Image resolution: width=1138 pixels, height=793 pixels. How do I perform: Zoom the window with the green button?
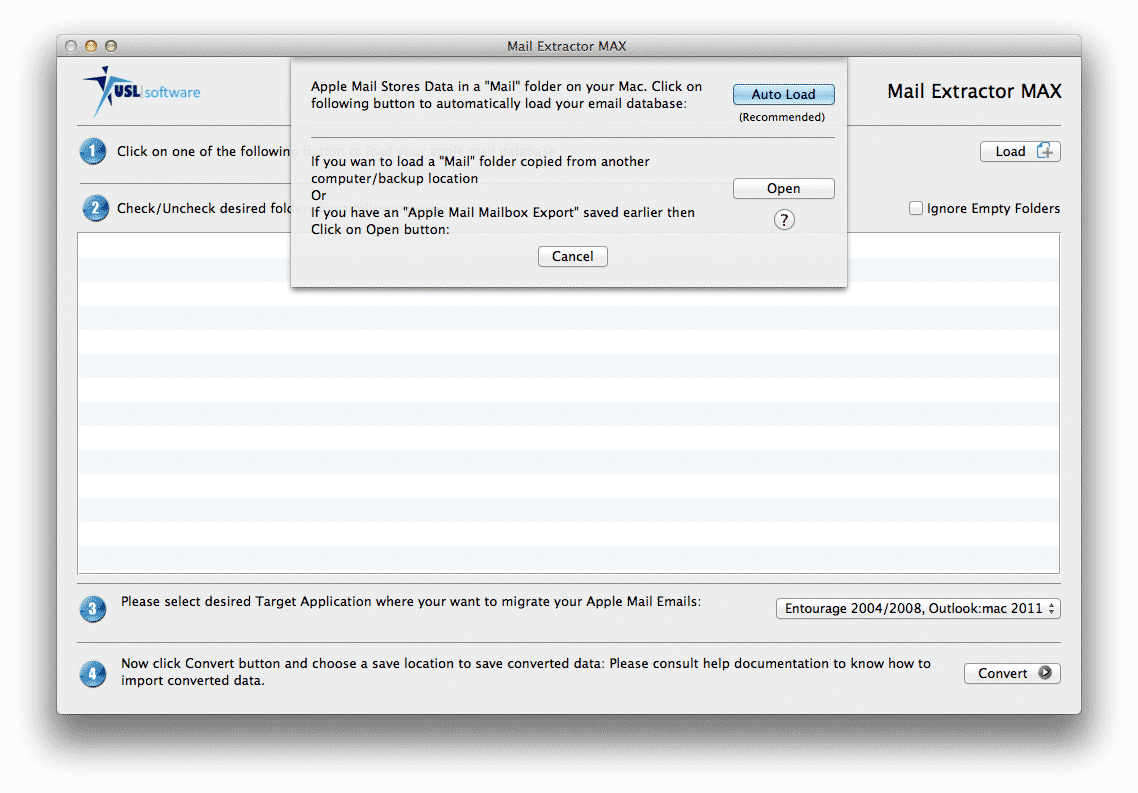tap(111, 46)
